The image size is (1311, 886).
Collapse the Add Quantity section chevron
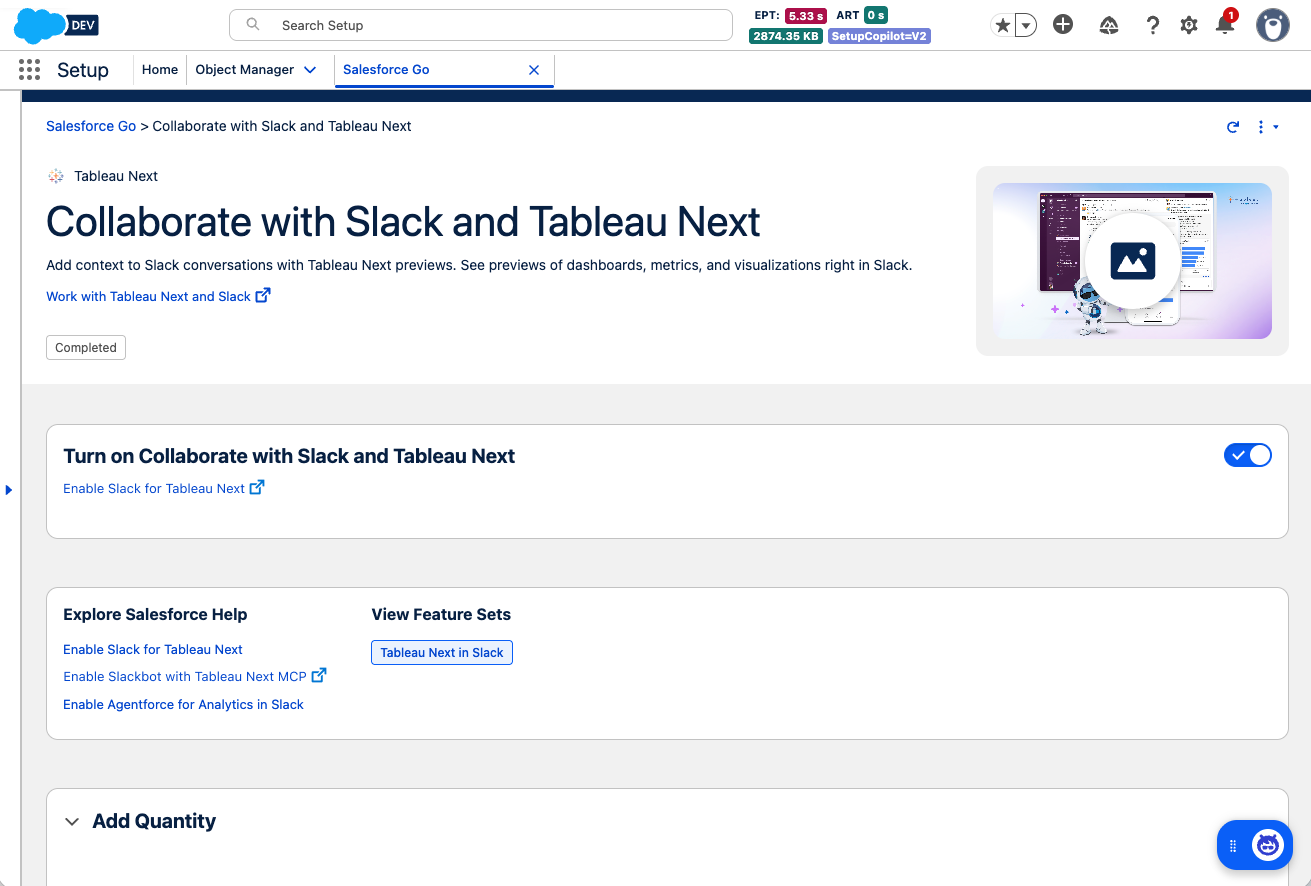coord(72,822)
